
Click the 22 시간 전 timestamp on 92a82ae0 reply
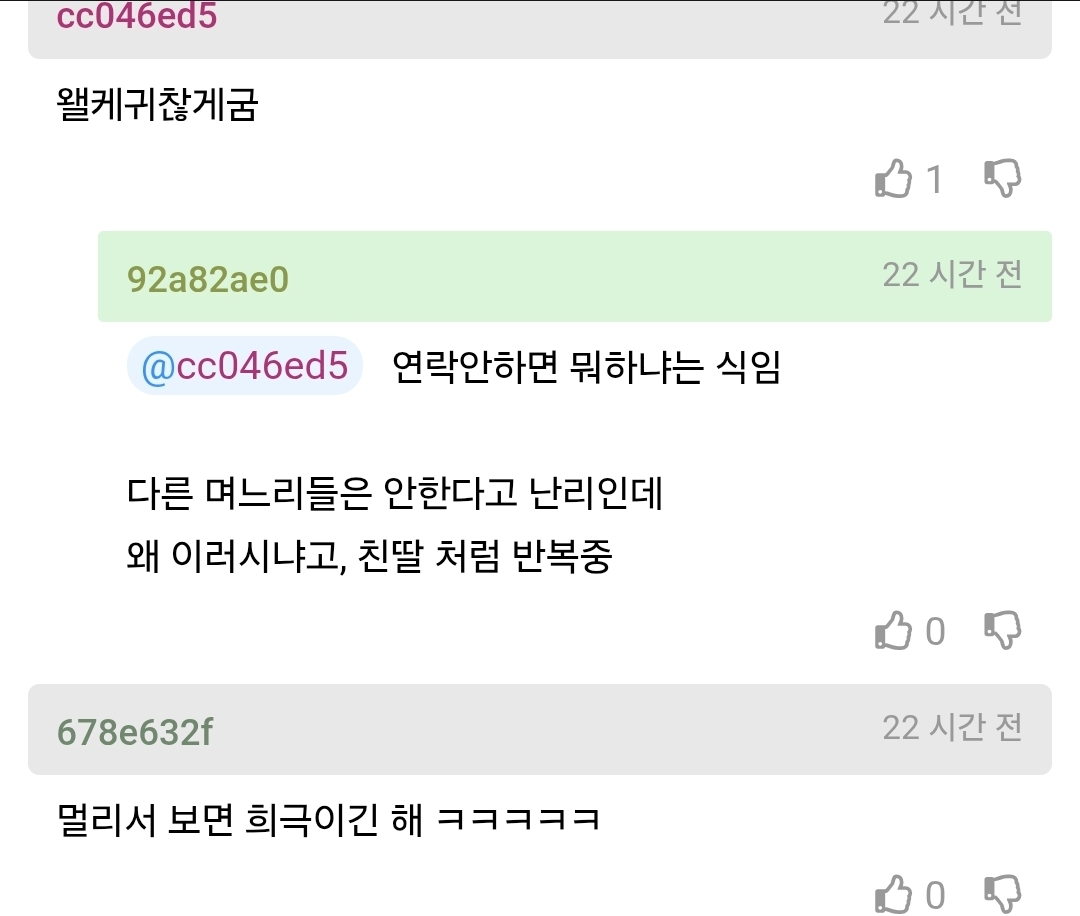953,275
